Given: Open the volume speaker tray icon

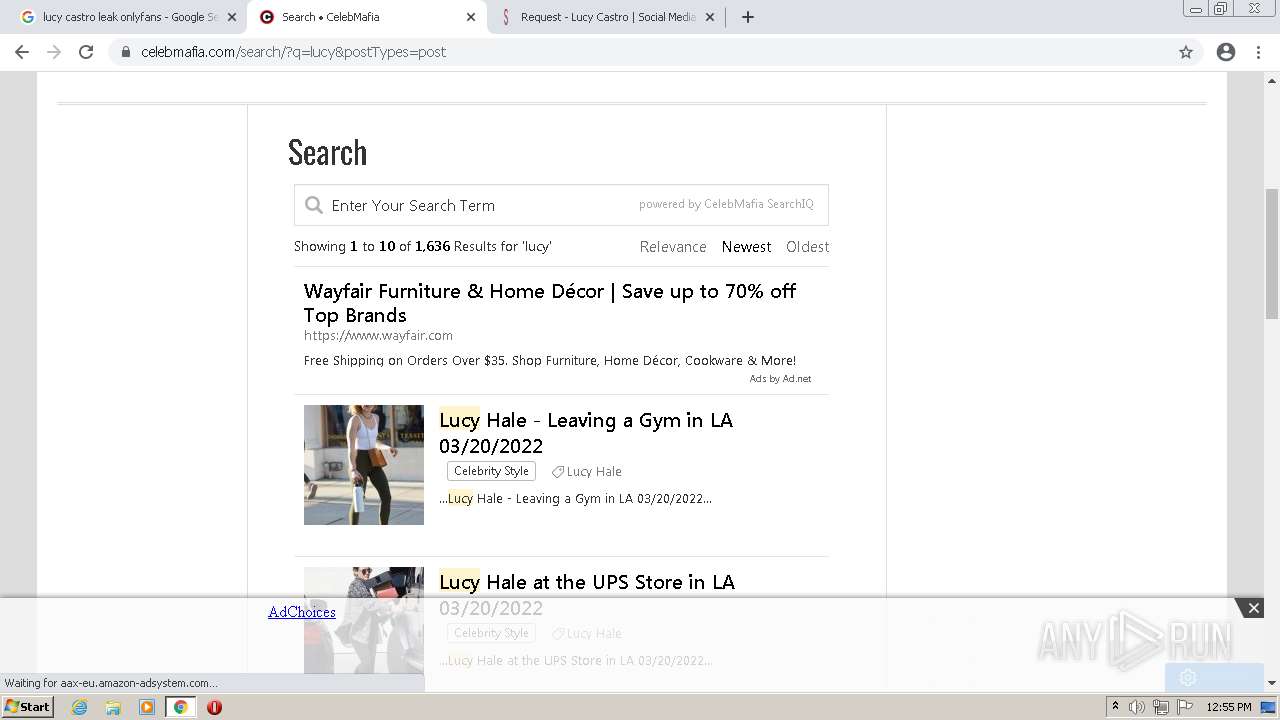Looking at the screenshot, I should coord(1137,707).
